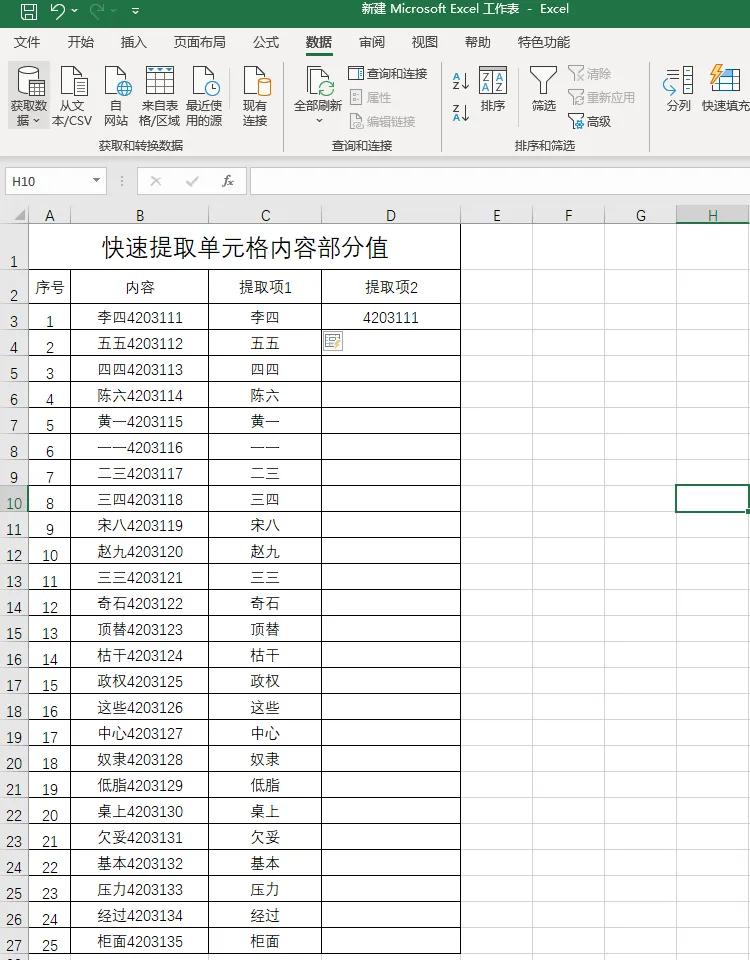This screenshot has width=750, height=960.
Task: Click inside the formula bar field
Action: click(500, 181)
